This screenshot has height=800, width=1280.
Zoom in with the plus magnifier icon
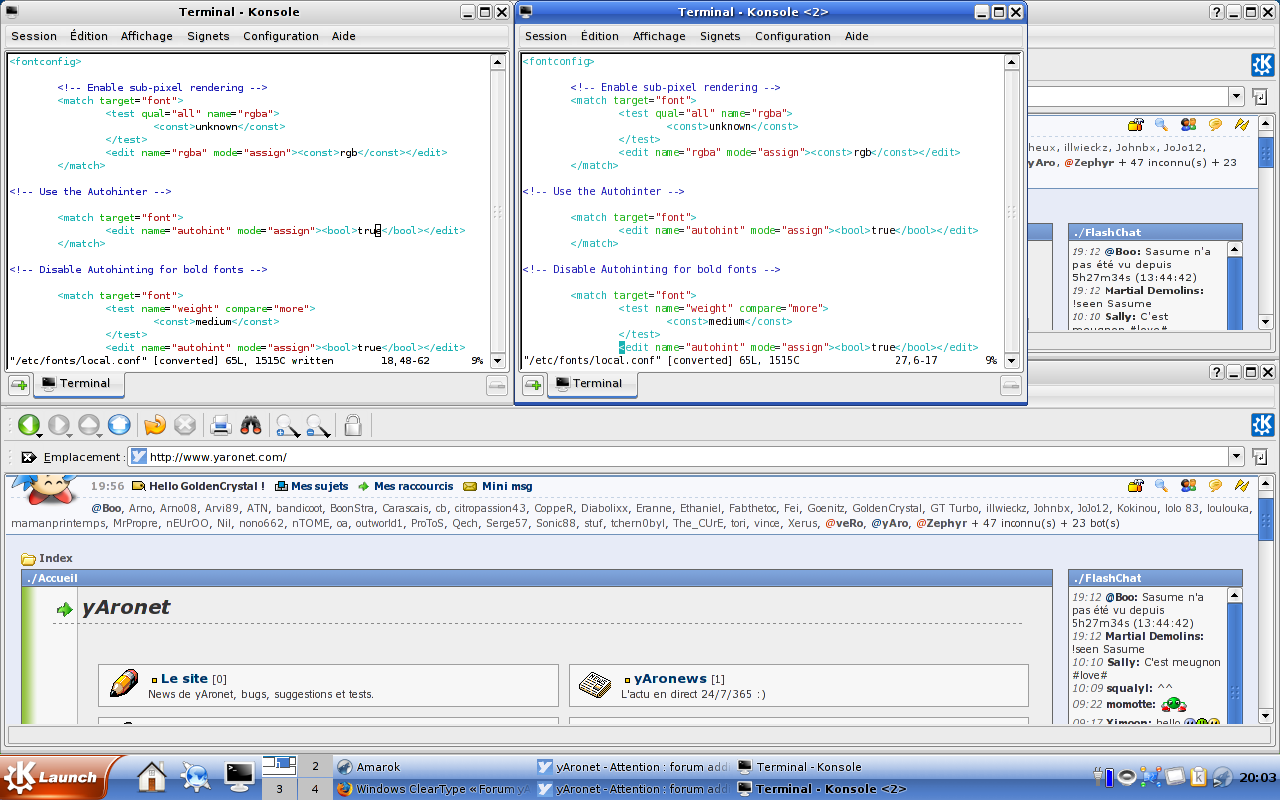288,426
